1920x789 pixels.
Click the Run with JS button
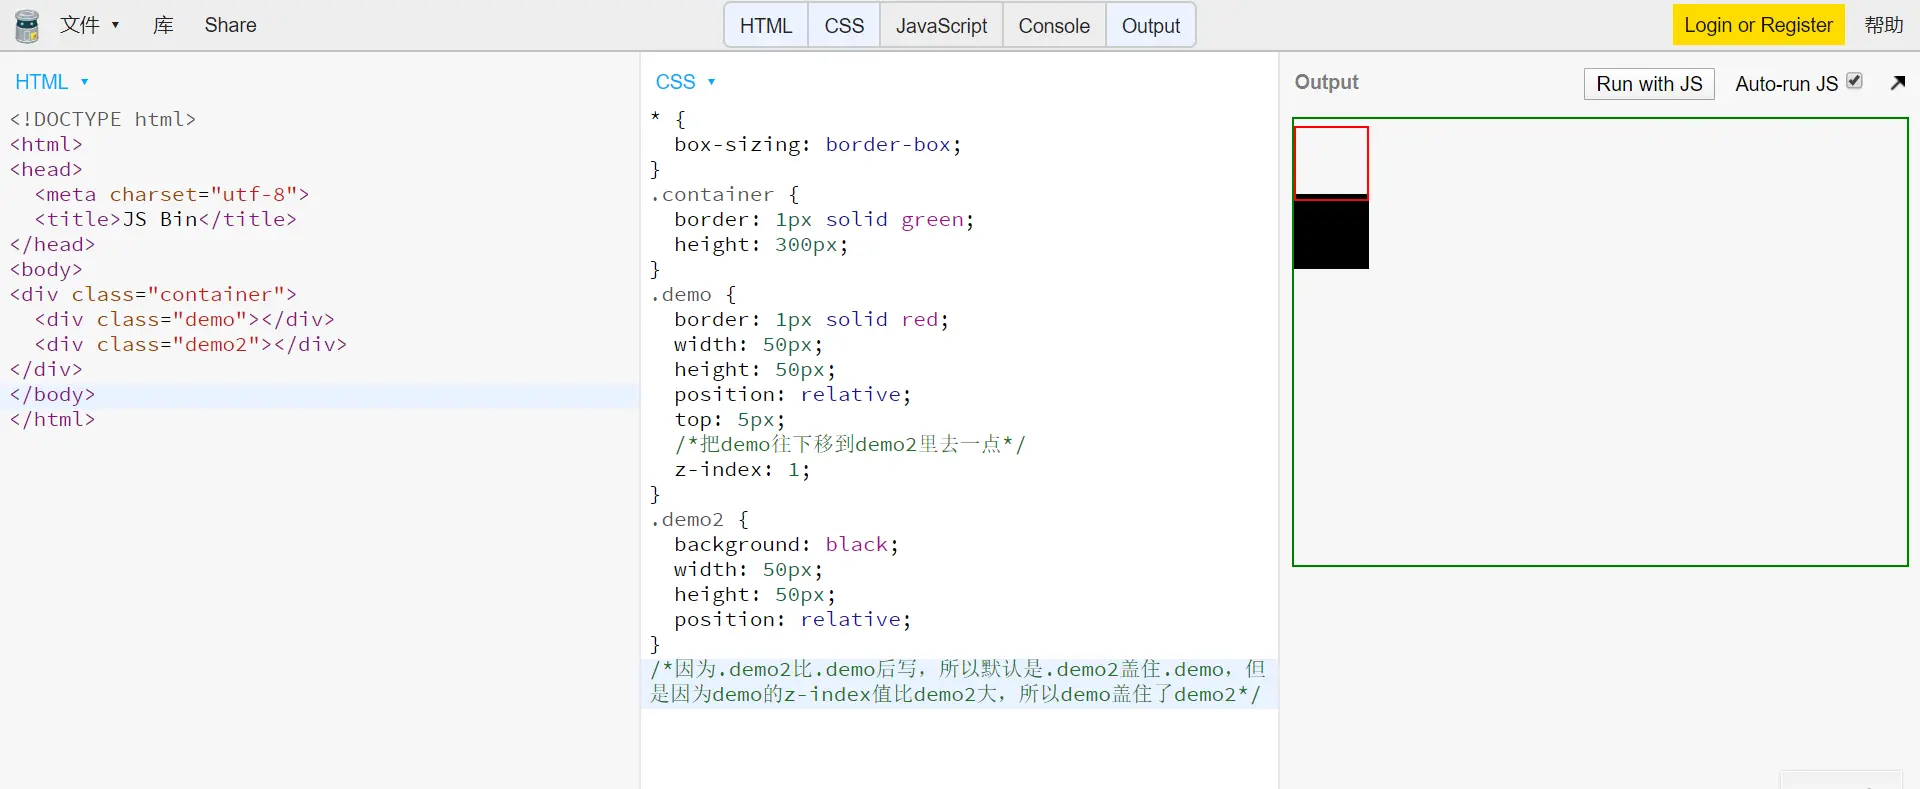(1649, 84)
